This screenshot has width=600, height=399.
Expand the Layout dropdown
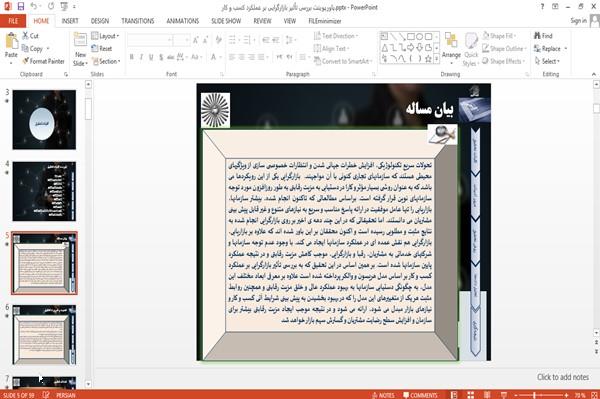(x=105, y=36)
